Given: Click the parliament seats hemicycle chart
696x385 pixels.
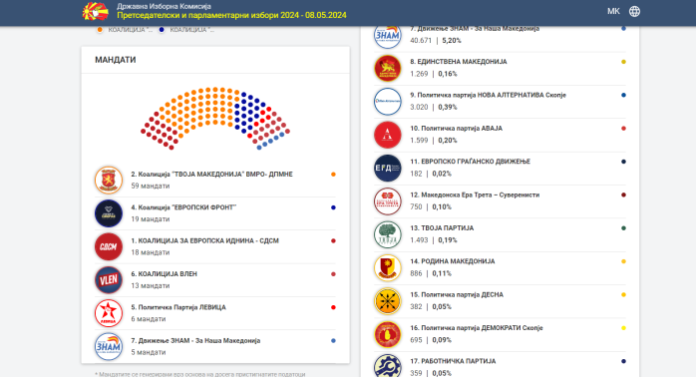Looking at the screenshot, I should [x=215, y=118].
